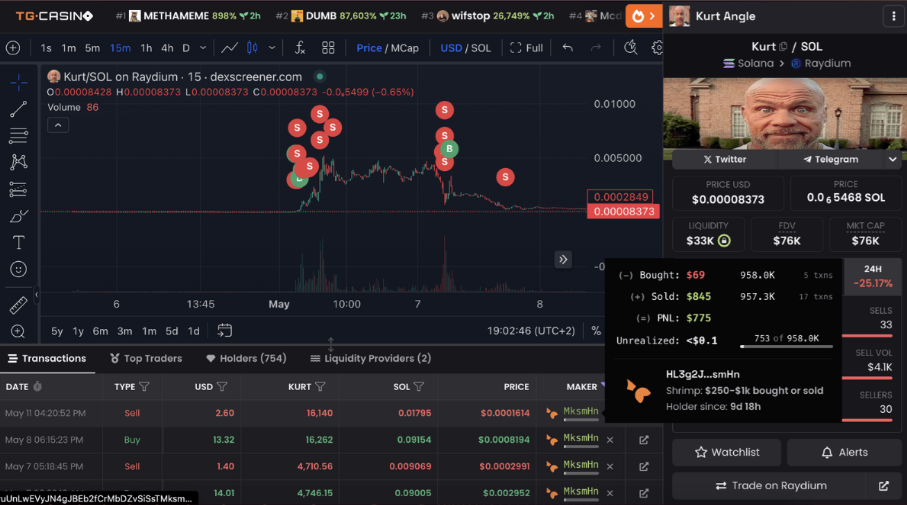Select the crosshair cursor tool
This screenshot has width=907, height=505.
[19, 83]
